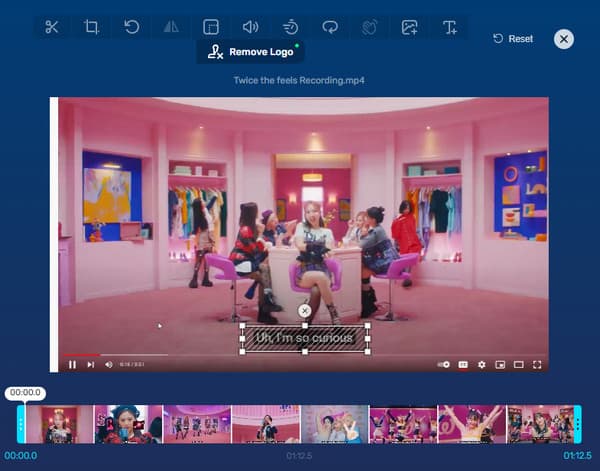600x471 pixels.
Task: Click the right cyan trim handle
Action: [577, 424]
